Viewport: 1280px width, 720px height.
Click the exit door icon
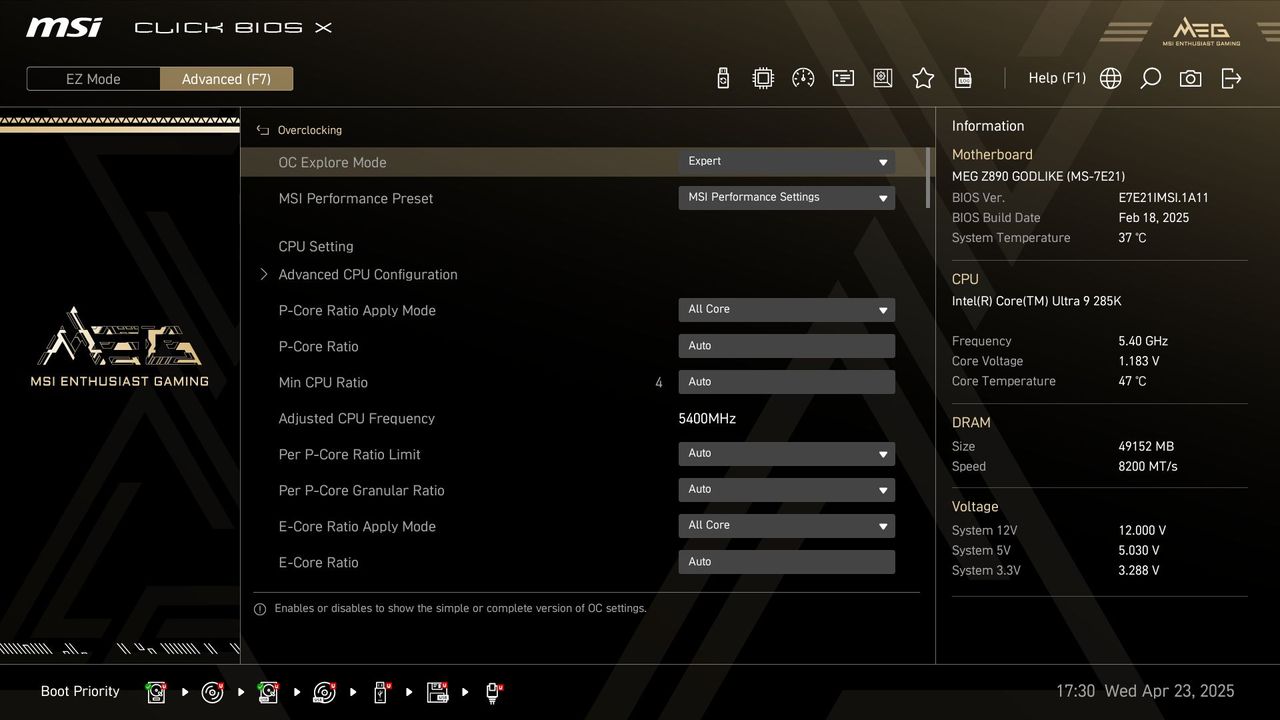pos(1231,78)
